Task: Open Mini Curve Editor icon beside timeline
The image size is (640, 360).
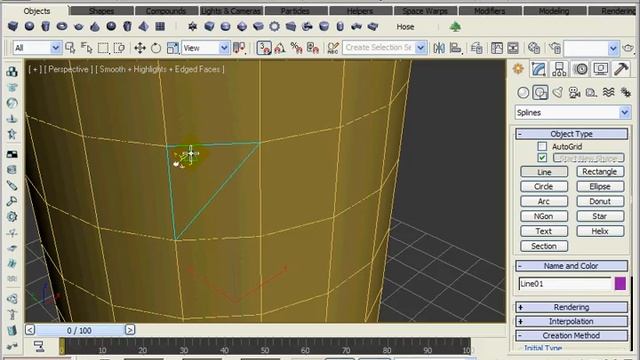Action: [39, 346]
